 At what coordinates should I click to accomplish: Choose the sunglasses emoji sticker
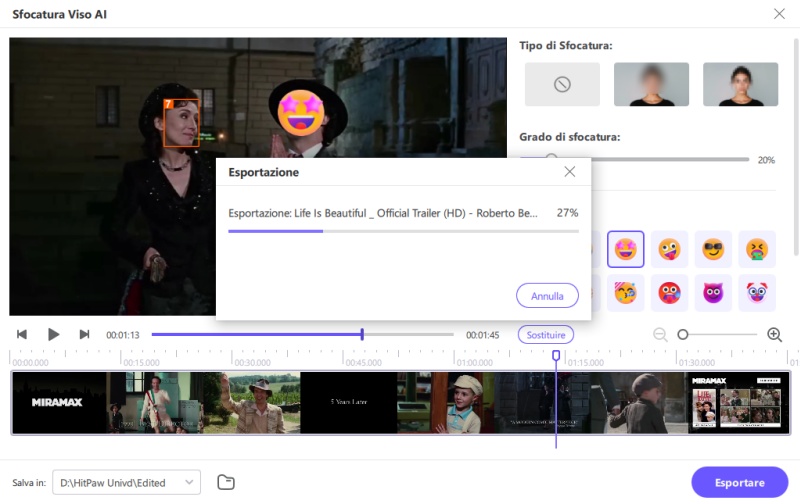click(713, 249)
